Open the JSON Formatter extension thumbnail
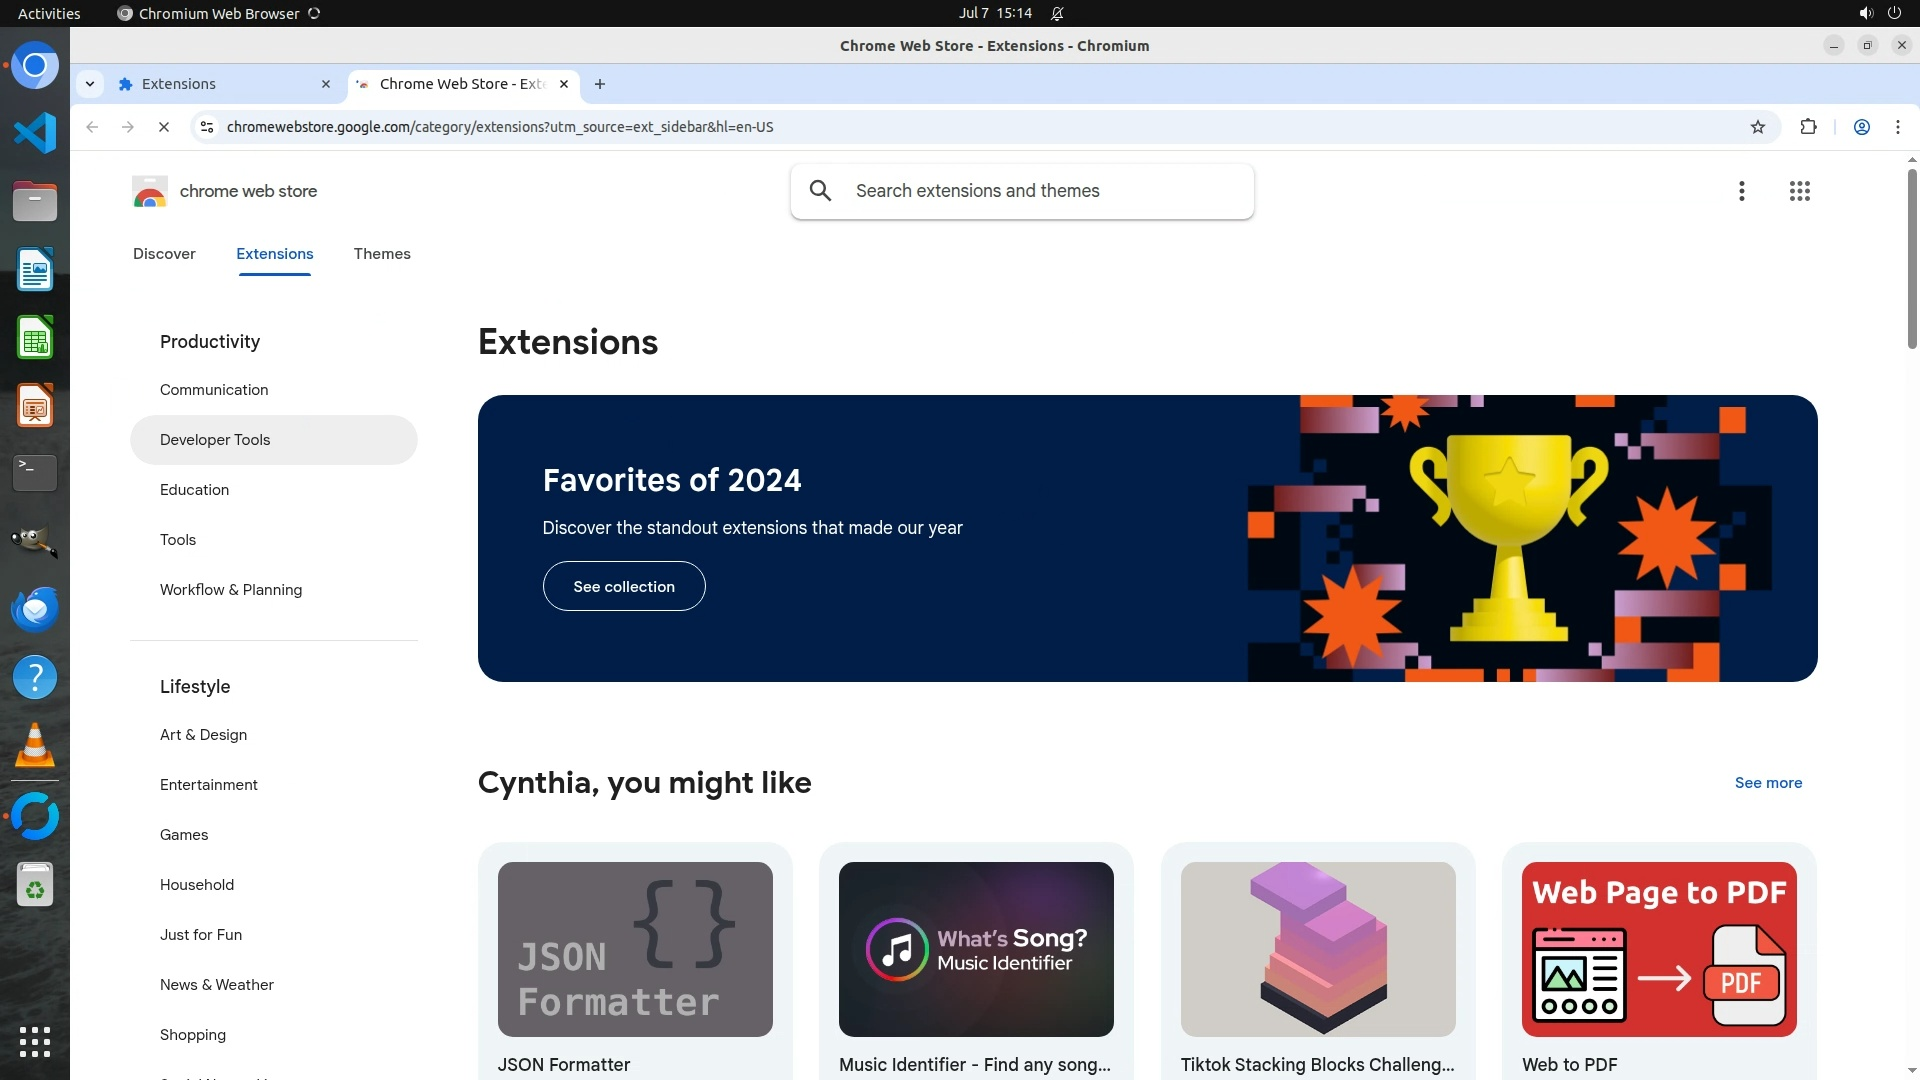Viewport: 1920px width, 1080px height. click(635, 949)
